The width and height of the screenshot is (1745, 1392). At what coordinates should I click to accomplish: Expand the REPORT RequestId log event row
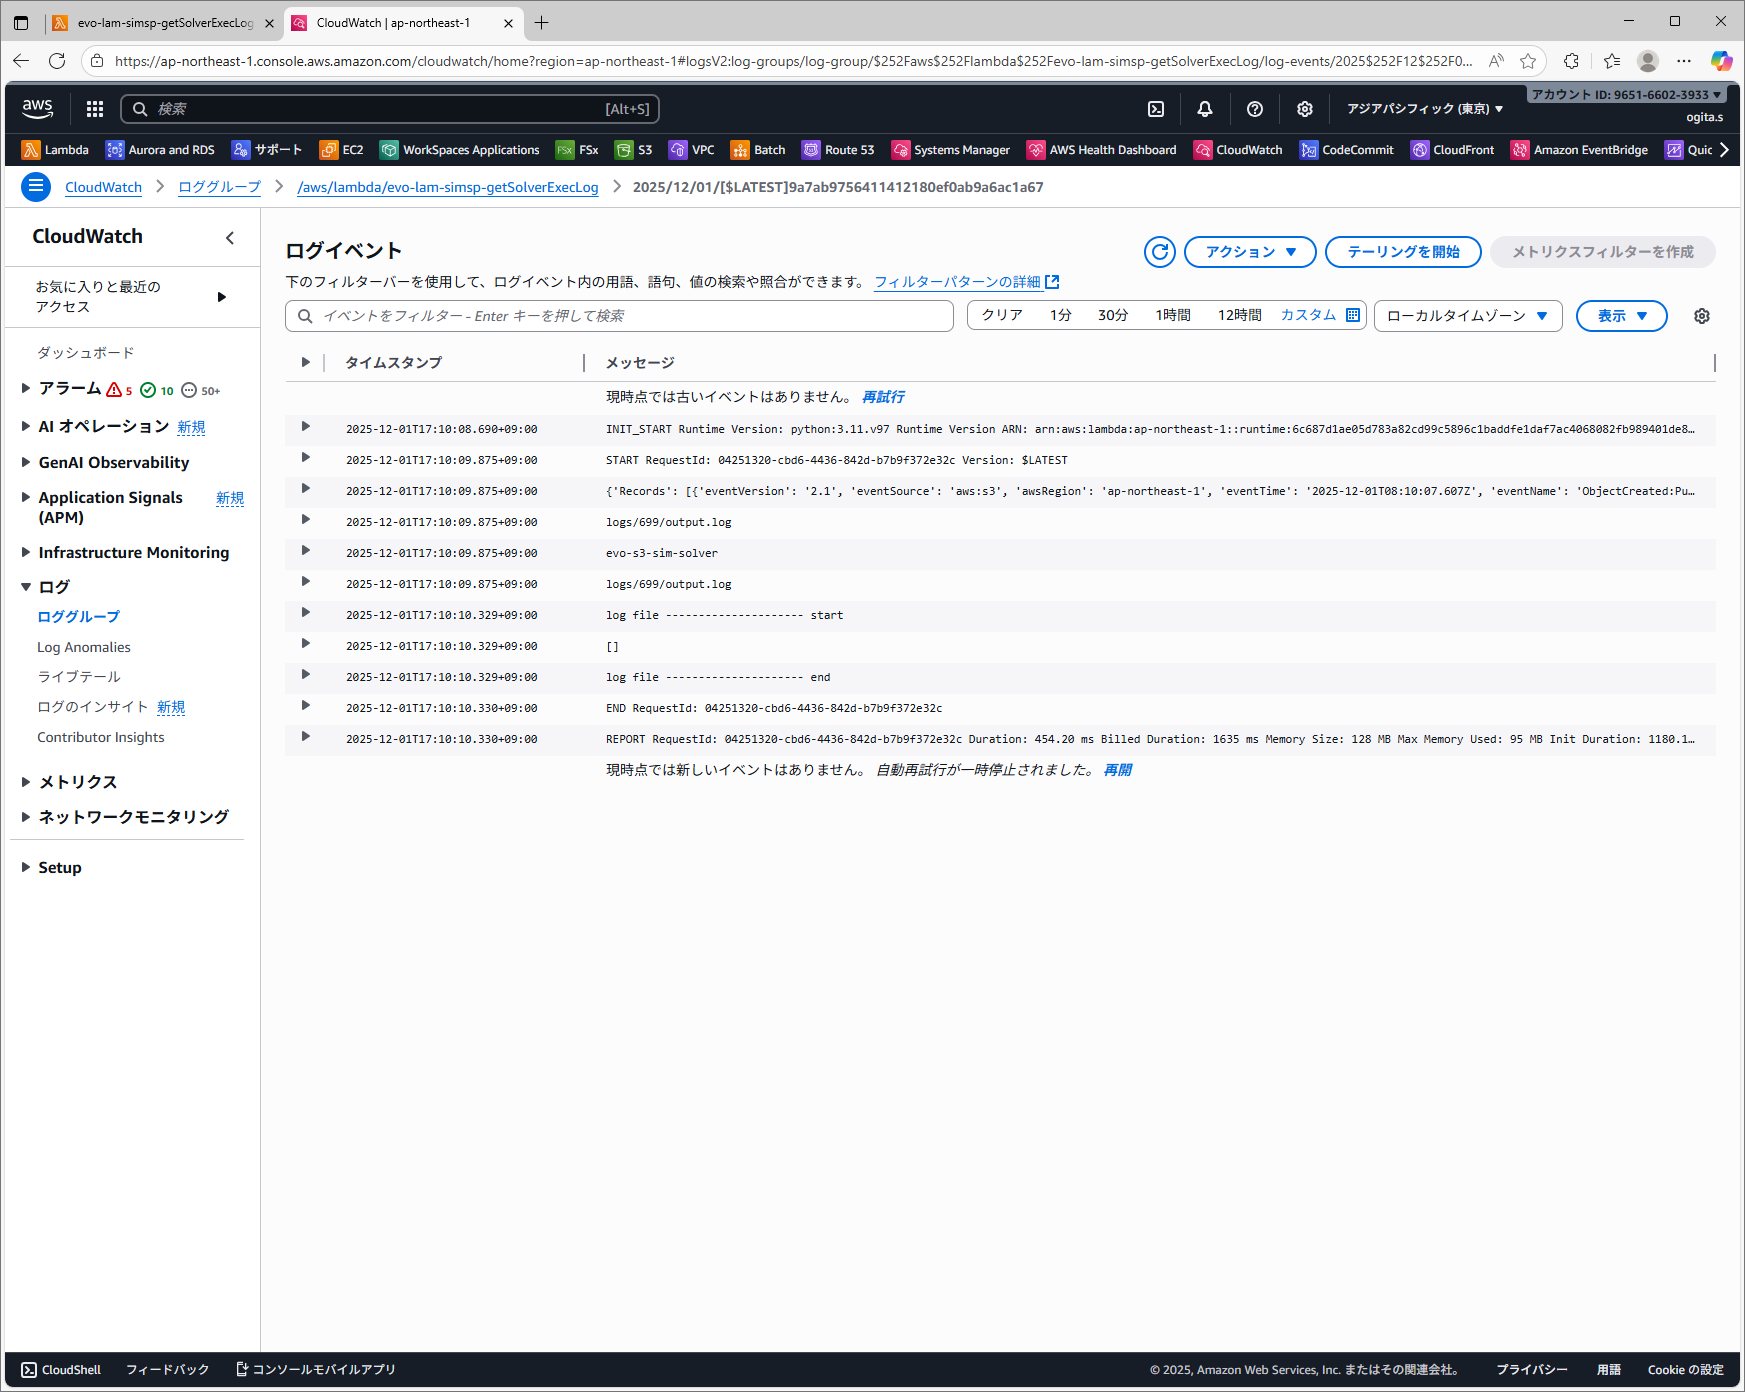point(306,737)
